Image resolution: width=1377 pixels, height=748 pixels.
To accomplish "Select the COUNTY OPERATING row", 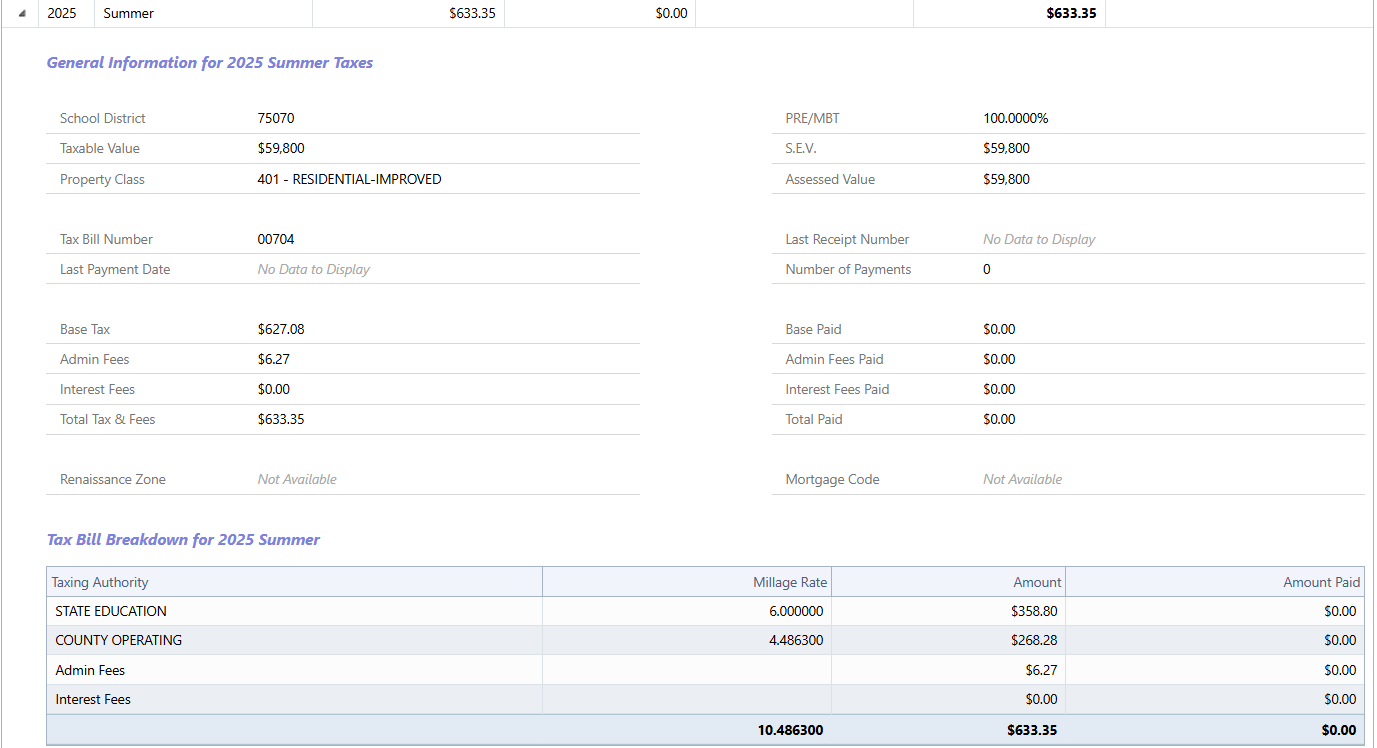I will coord(119,640).
